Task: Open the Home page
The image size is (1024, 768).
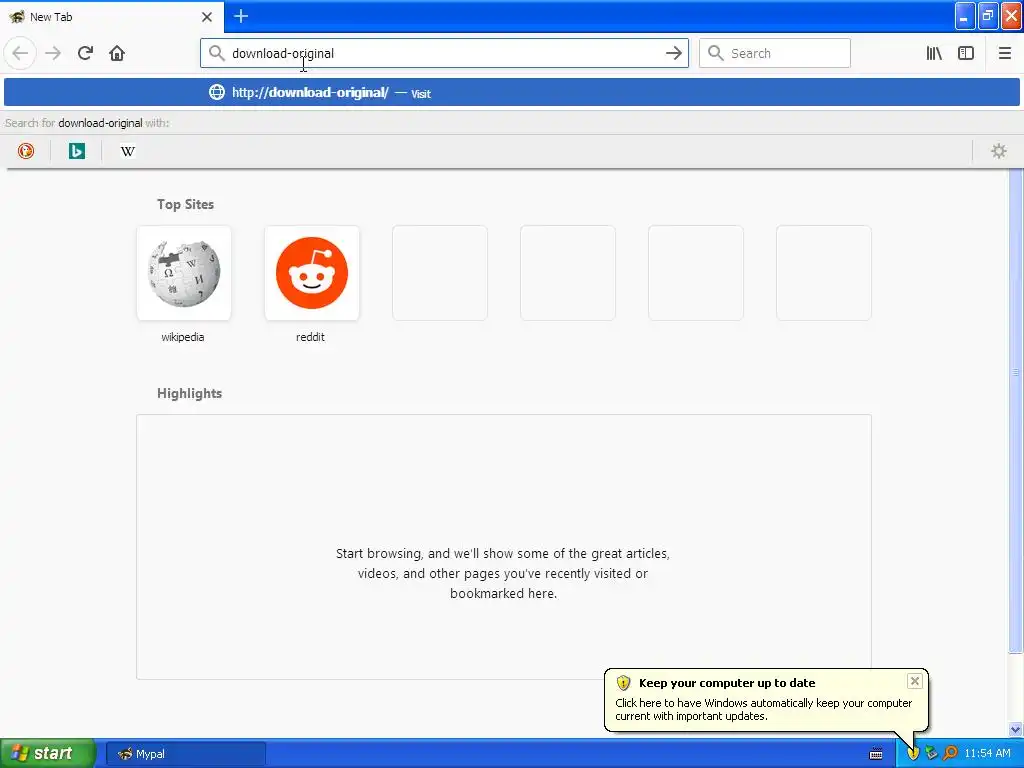Action: click(x=117, y=53)
